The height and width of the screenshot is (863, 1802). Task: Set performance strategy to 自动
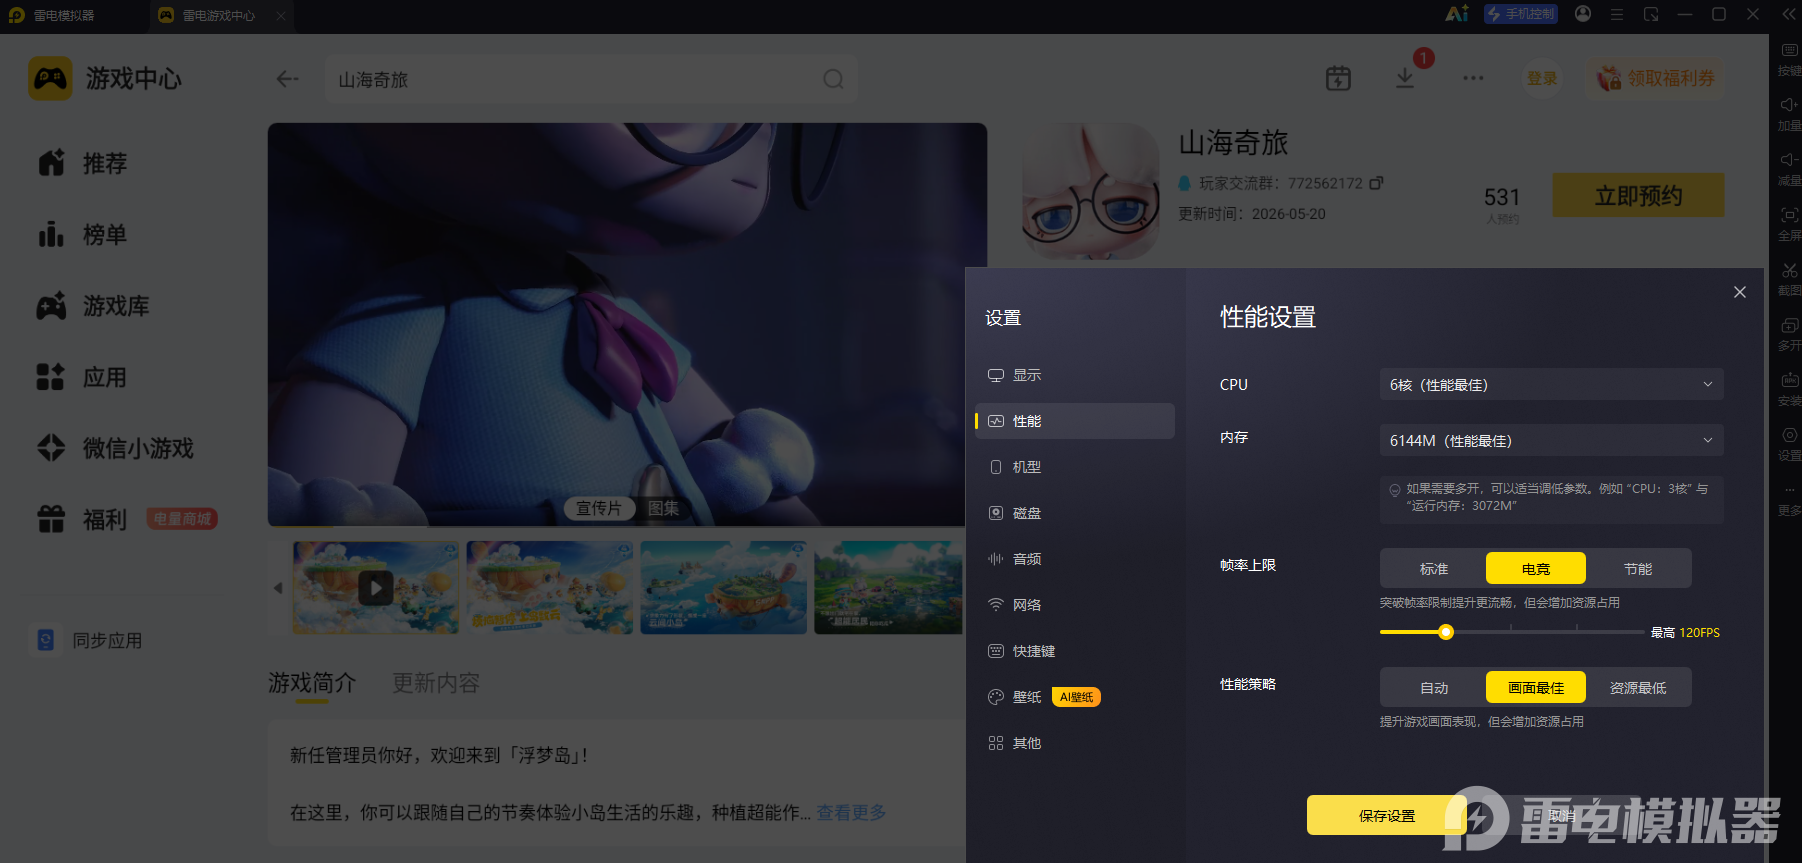1434,687
